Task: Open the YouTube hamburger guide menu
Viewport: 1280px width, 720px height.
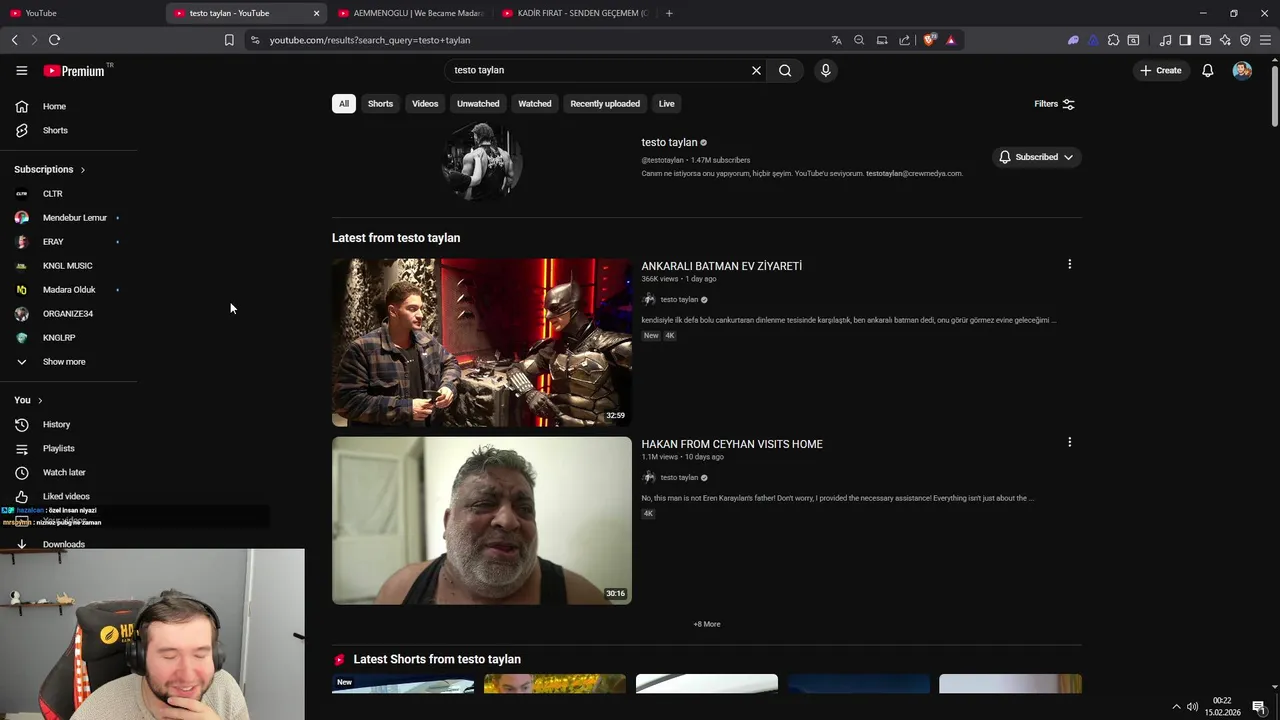Action: (21, 70)
